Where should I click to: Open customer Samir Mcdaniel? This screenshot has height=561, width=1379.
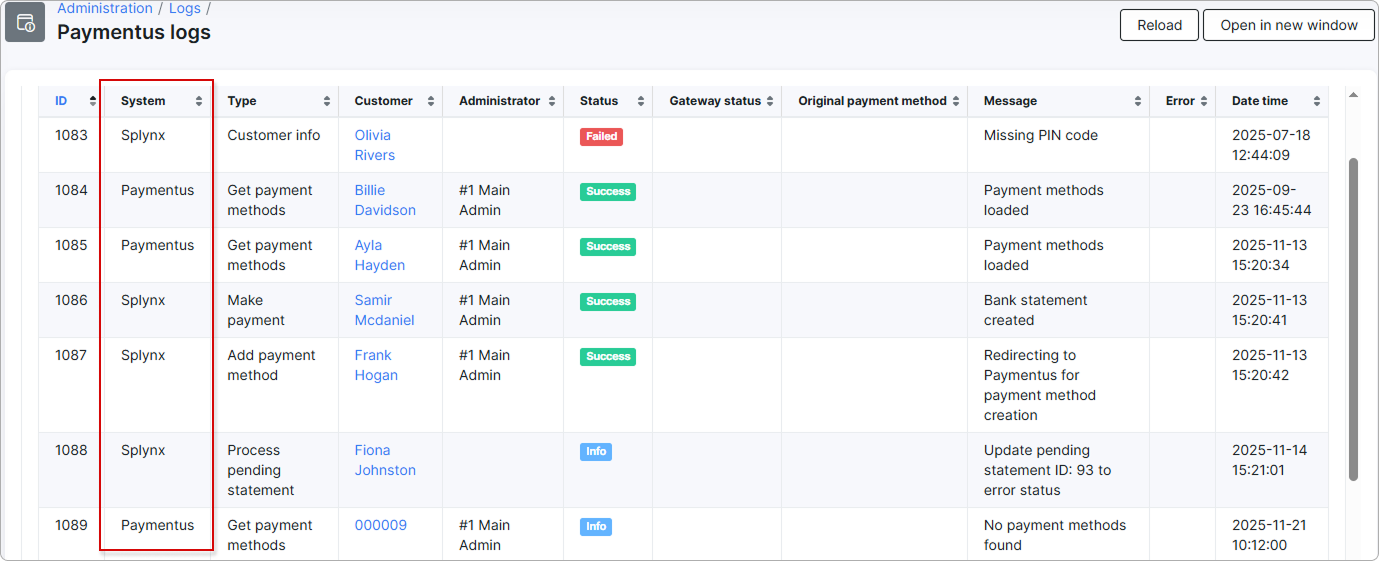click(x=384, y=310)
